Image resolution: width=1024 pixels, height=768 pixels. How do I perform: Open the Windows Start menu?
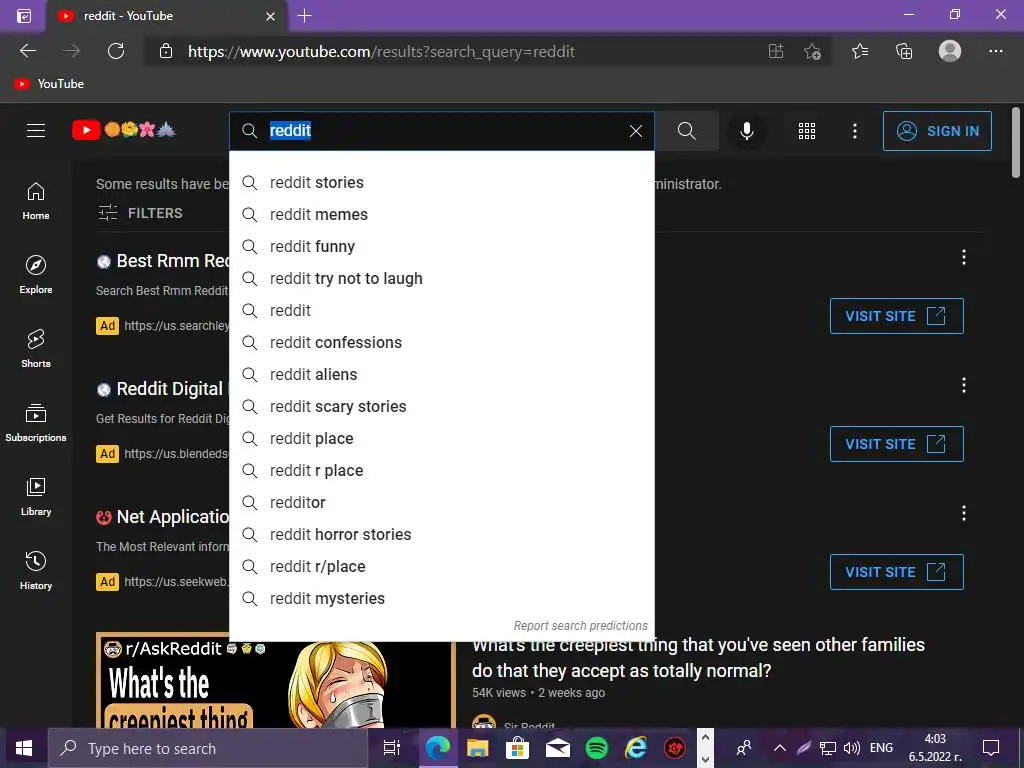click(x=24, y=748)
